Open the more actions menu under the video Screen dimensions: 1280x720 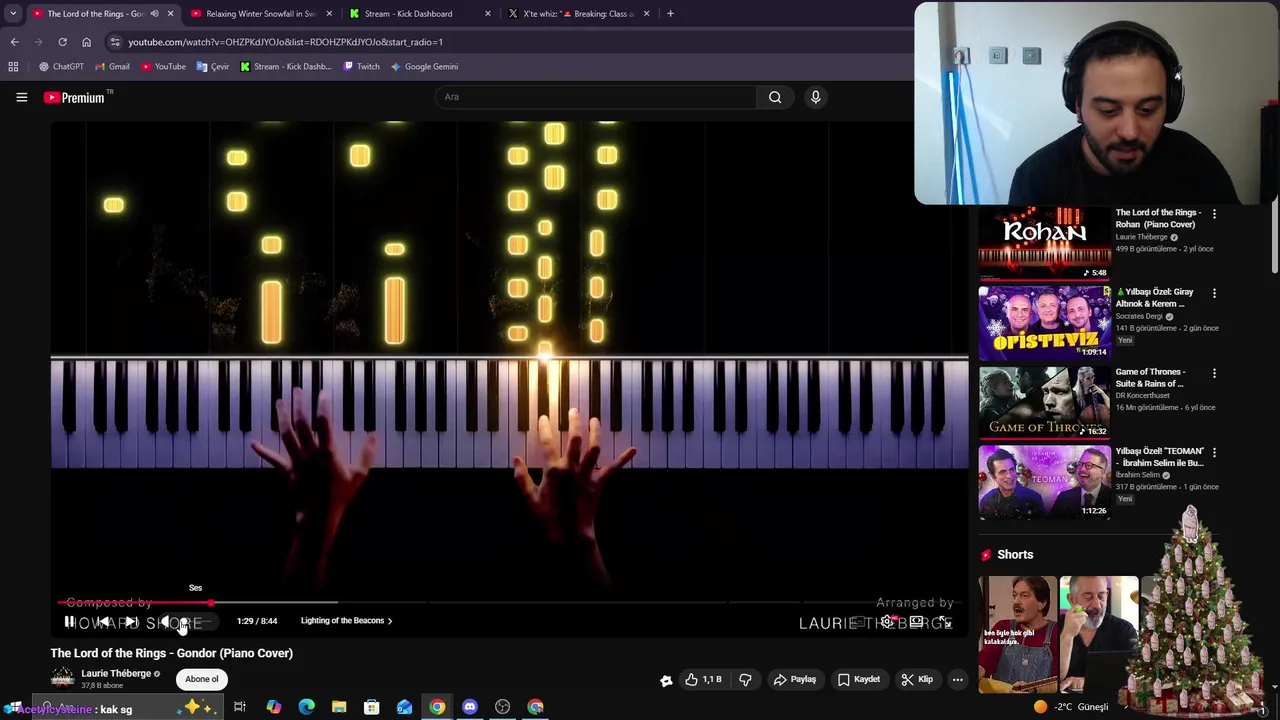tap(957, 680)
